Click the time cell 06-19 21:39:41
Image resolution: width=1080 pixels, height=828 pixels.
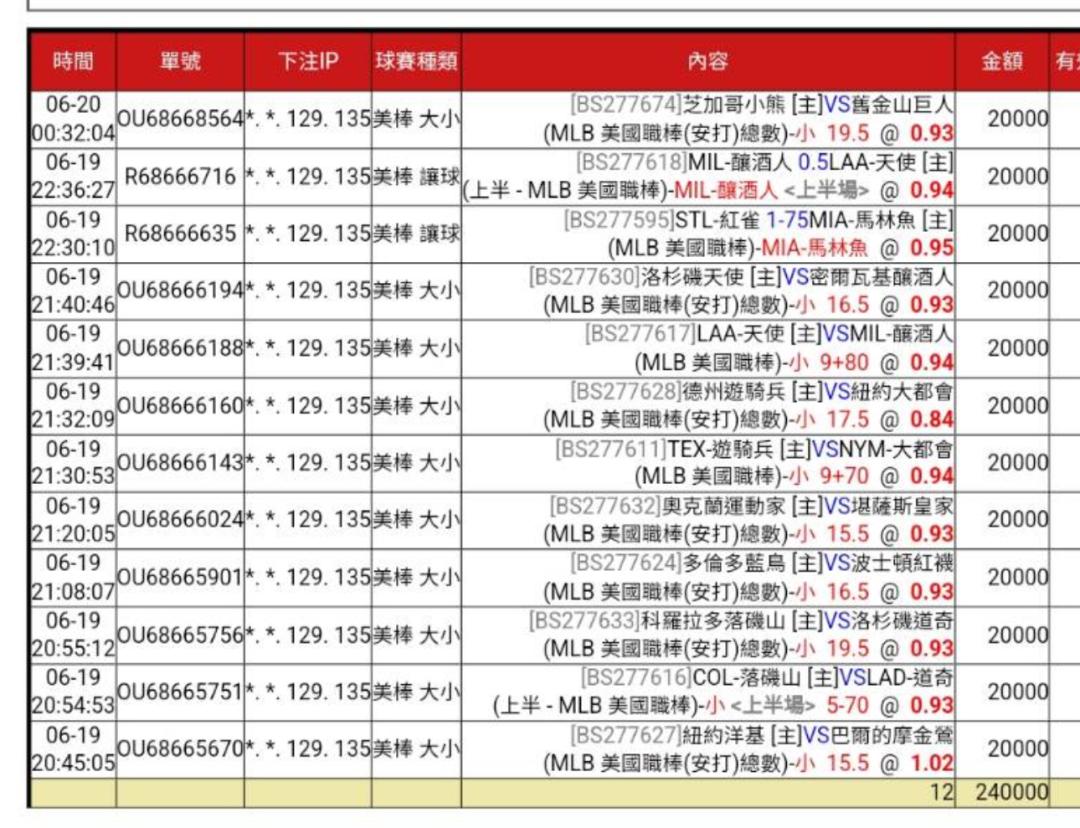[x=73, y=348]
